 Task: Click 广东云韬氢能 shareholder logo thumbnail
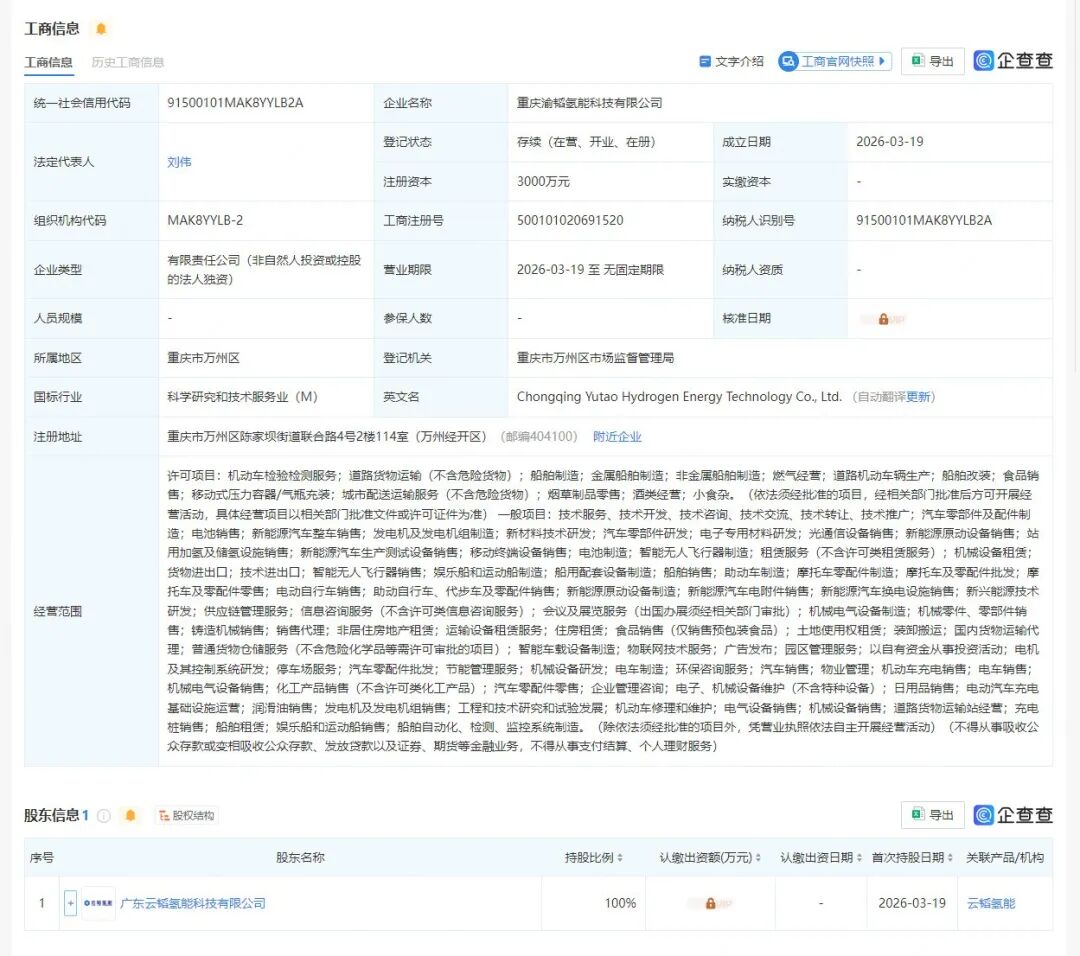tap(98, 903)
